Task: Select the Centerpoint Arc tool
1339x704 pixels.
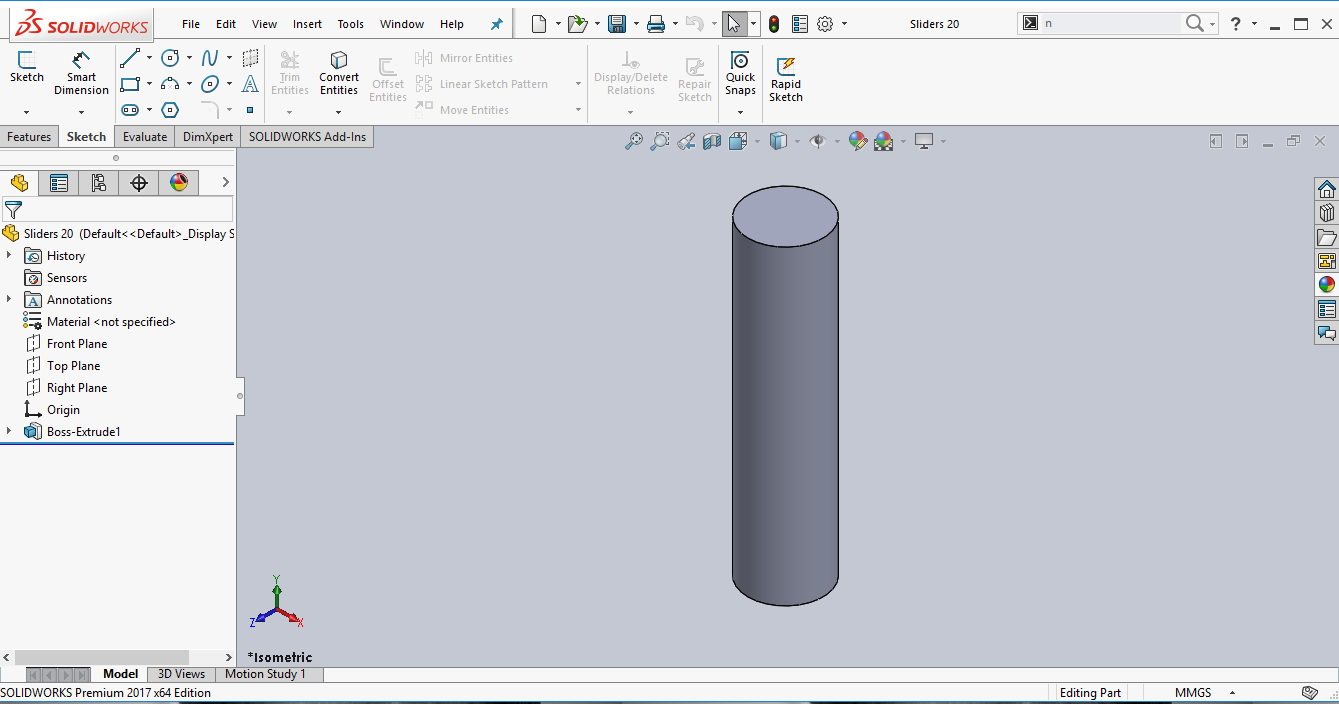Action: click(170, 84)
